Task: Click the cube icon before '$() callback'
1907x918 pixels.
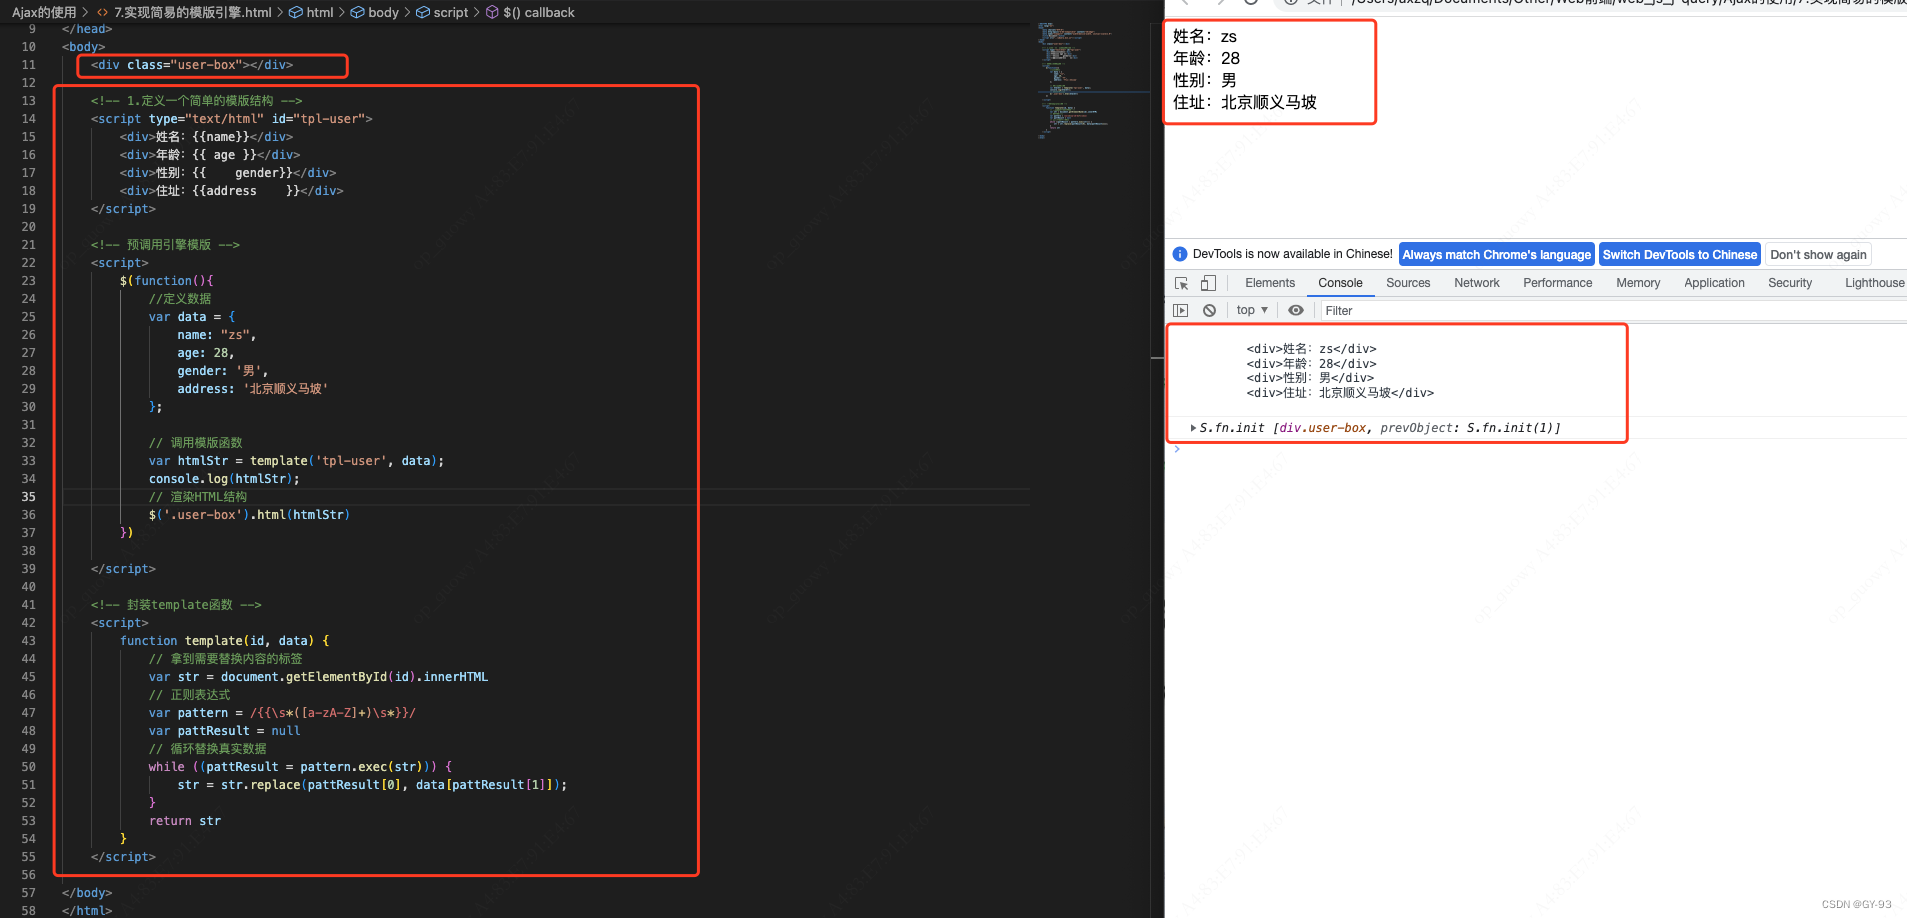Action: coord(492,12)
